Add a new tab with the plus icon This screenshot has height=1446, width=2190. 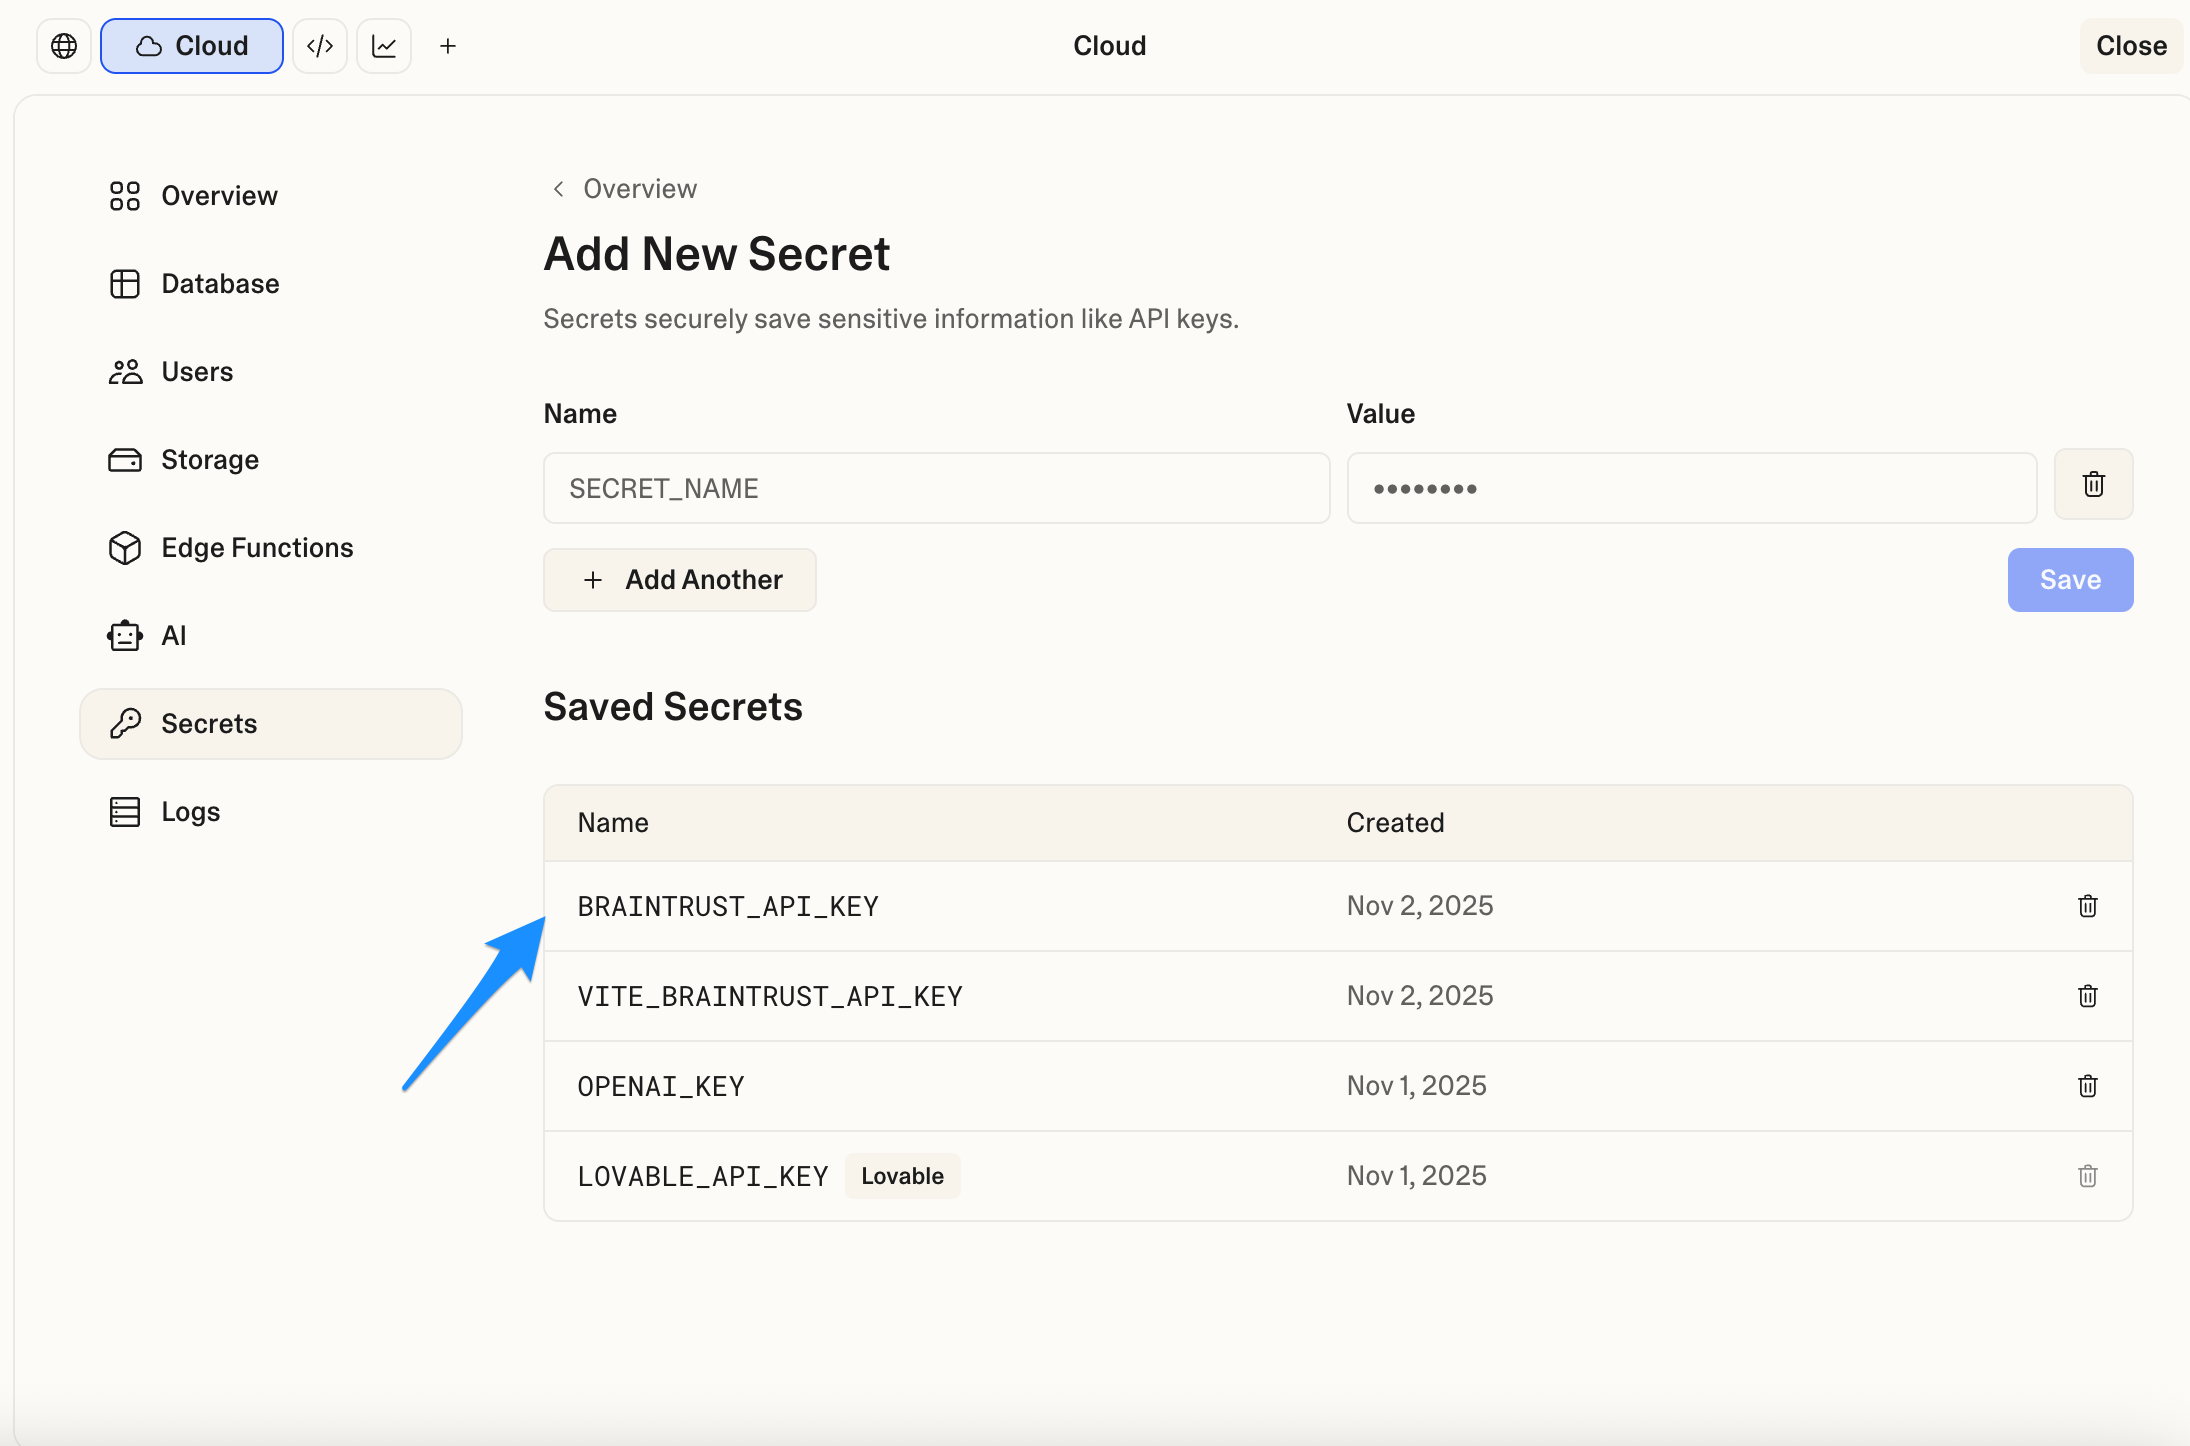(x=448, y=45)
